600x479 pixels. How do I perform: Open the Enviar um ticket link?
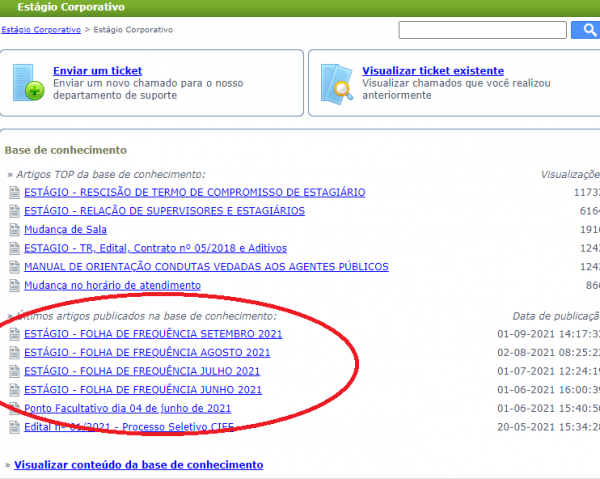(x=97, y=71)
